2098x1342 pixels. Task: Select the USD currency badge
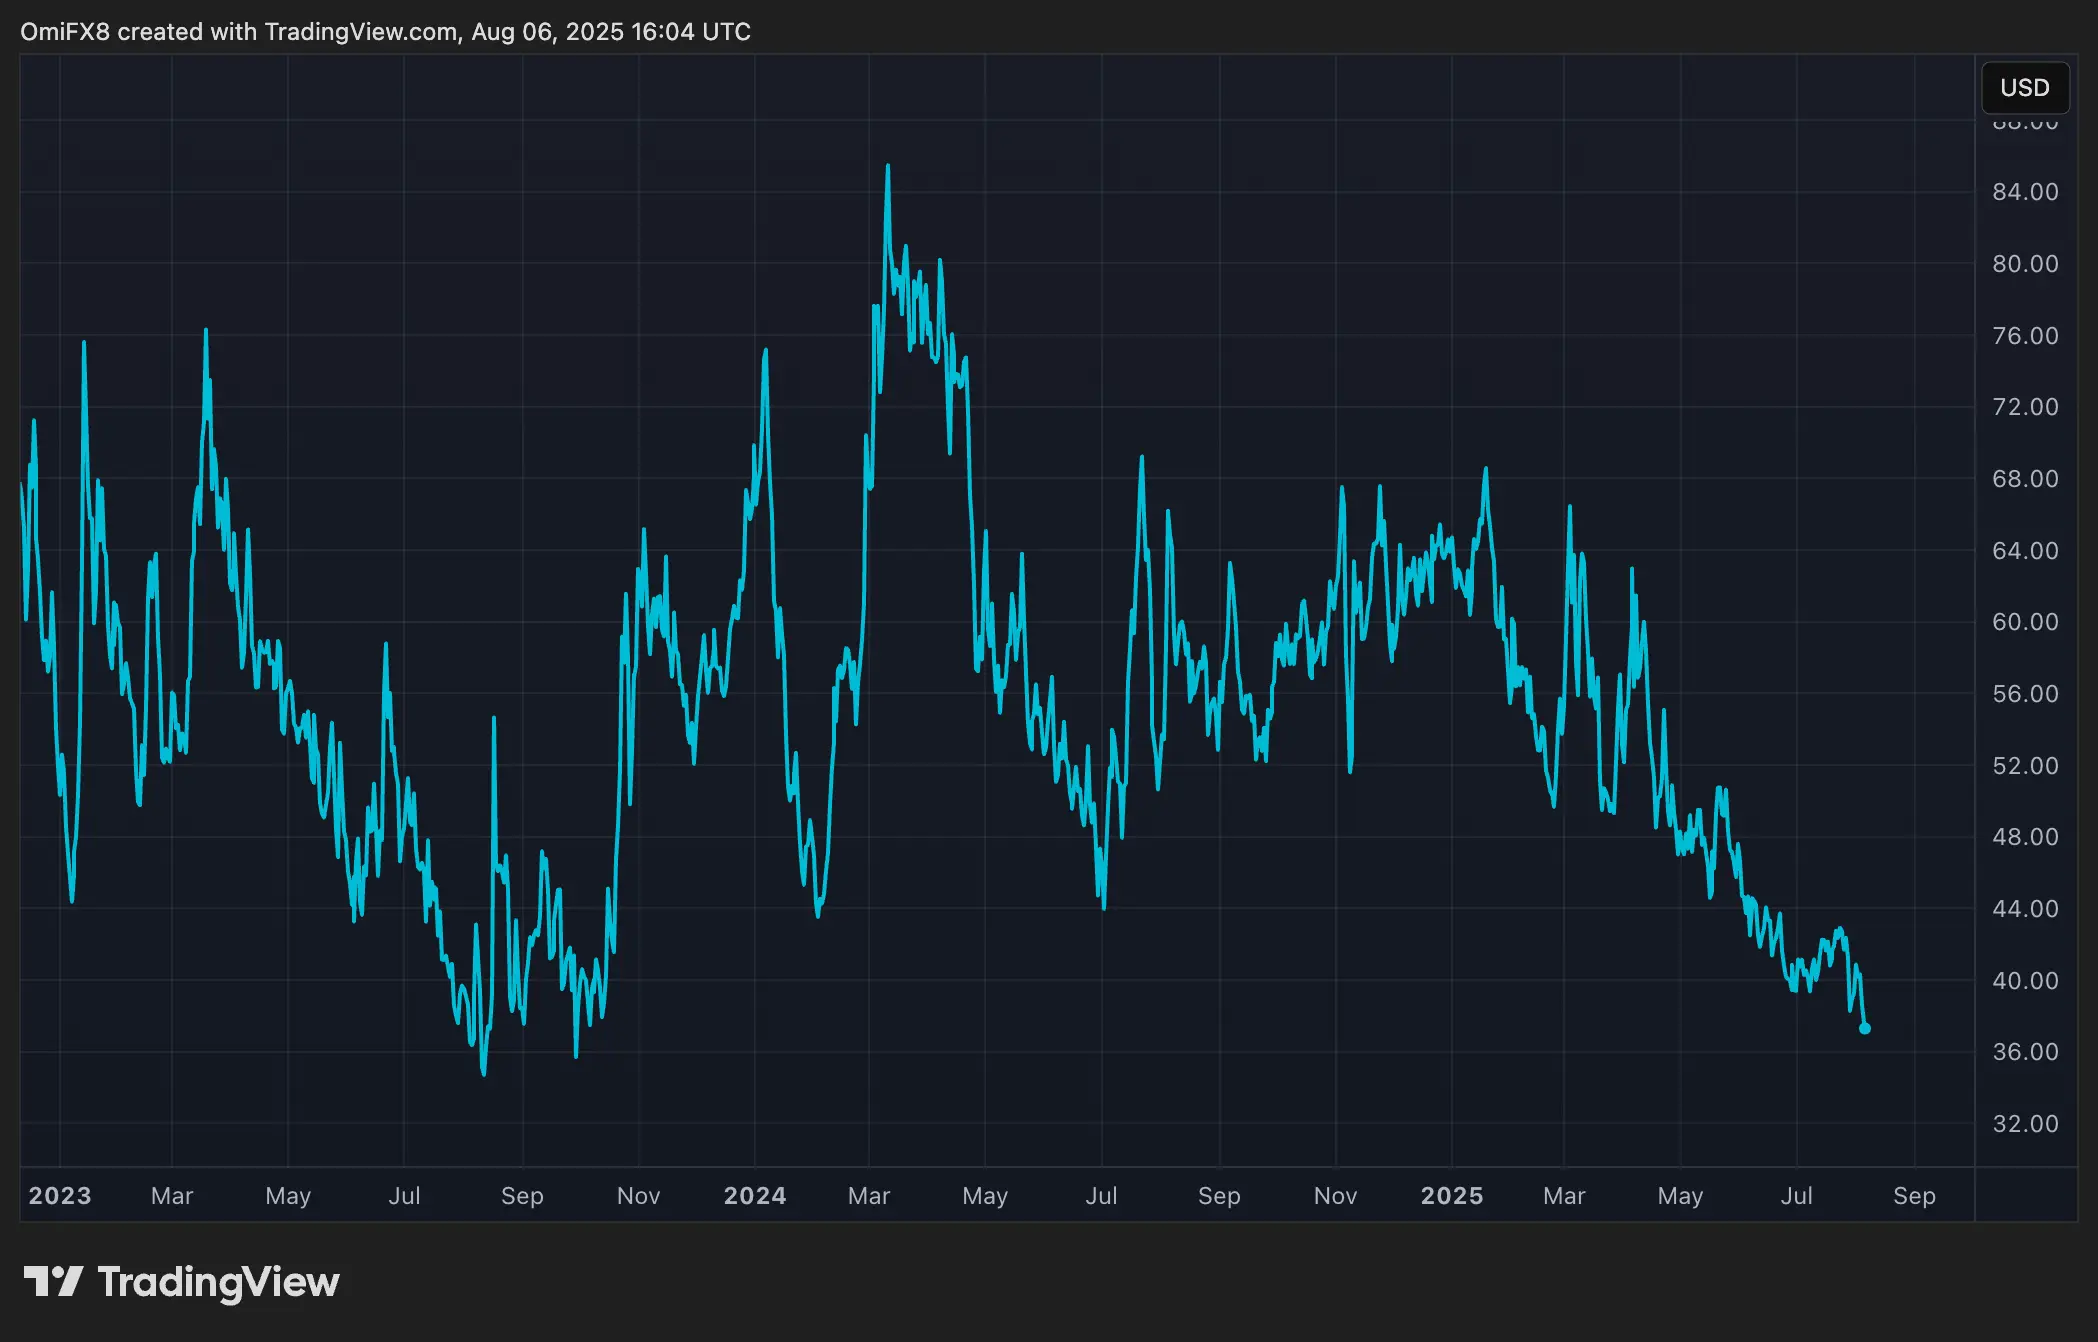[x=2024, y=88]
